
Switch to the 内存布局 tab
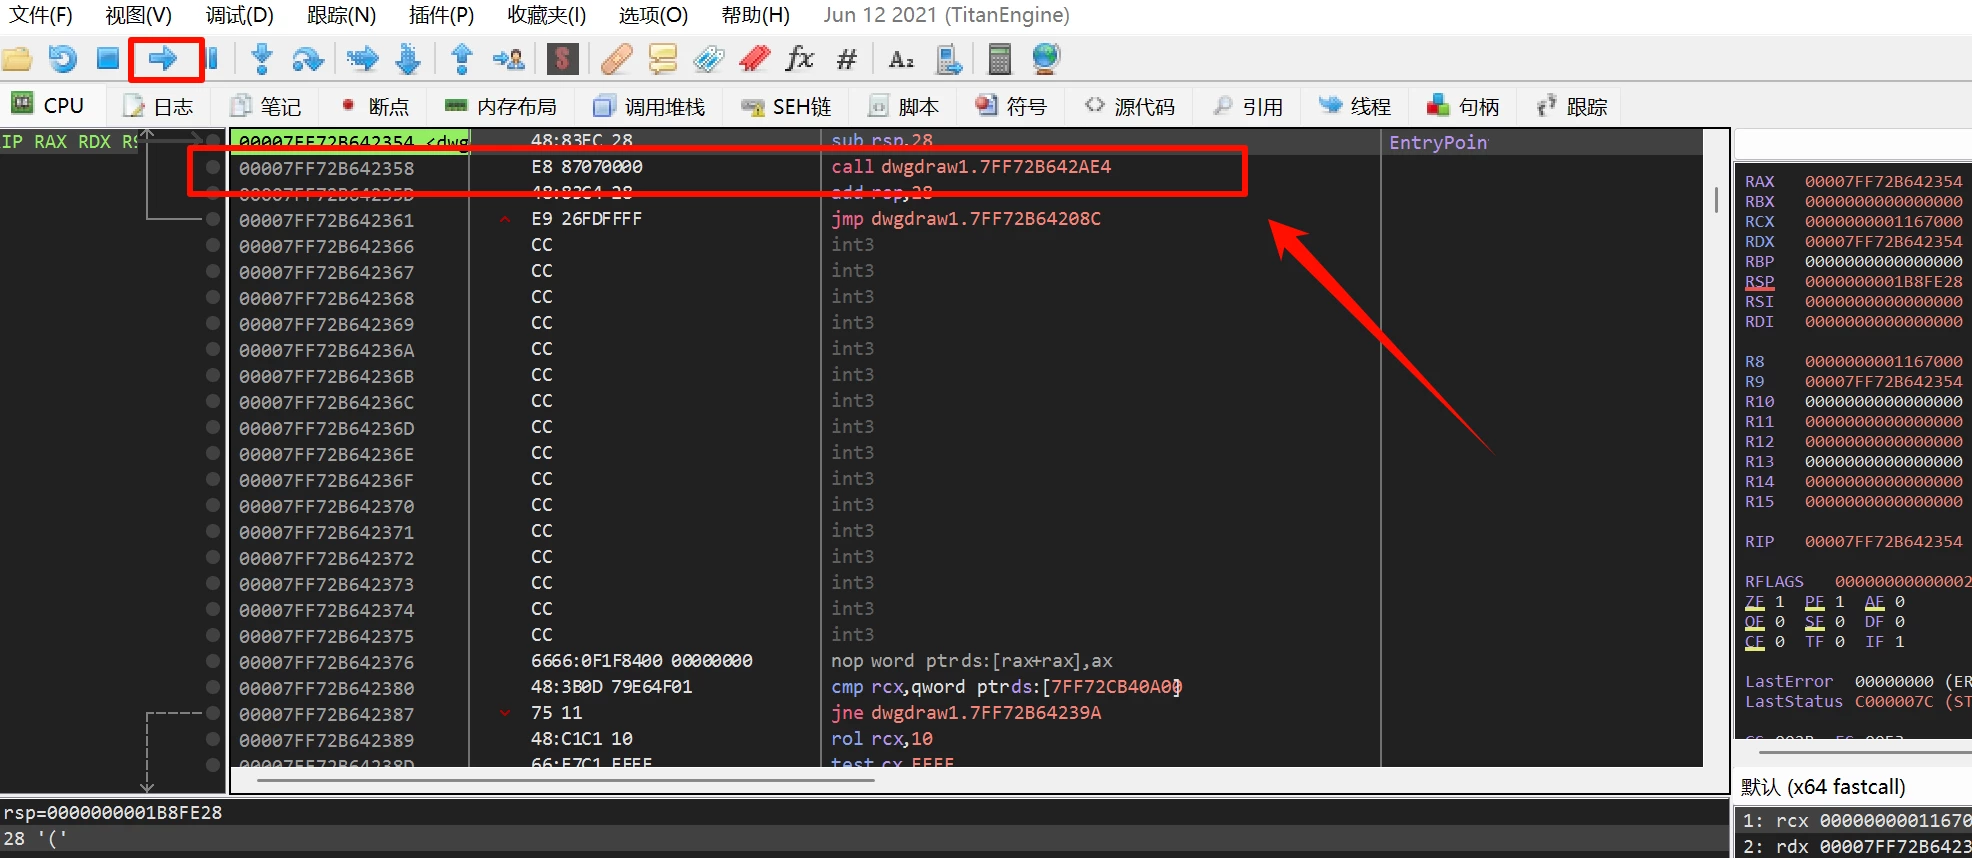501,106
